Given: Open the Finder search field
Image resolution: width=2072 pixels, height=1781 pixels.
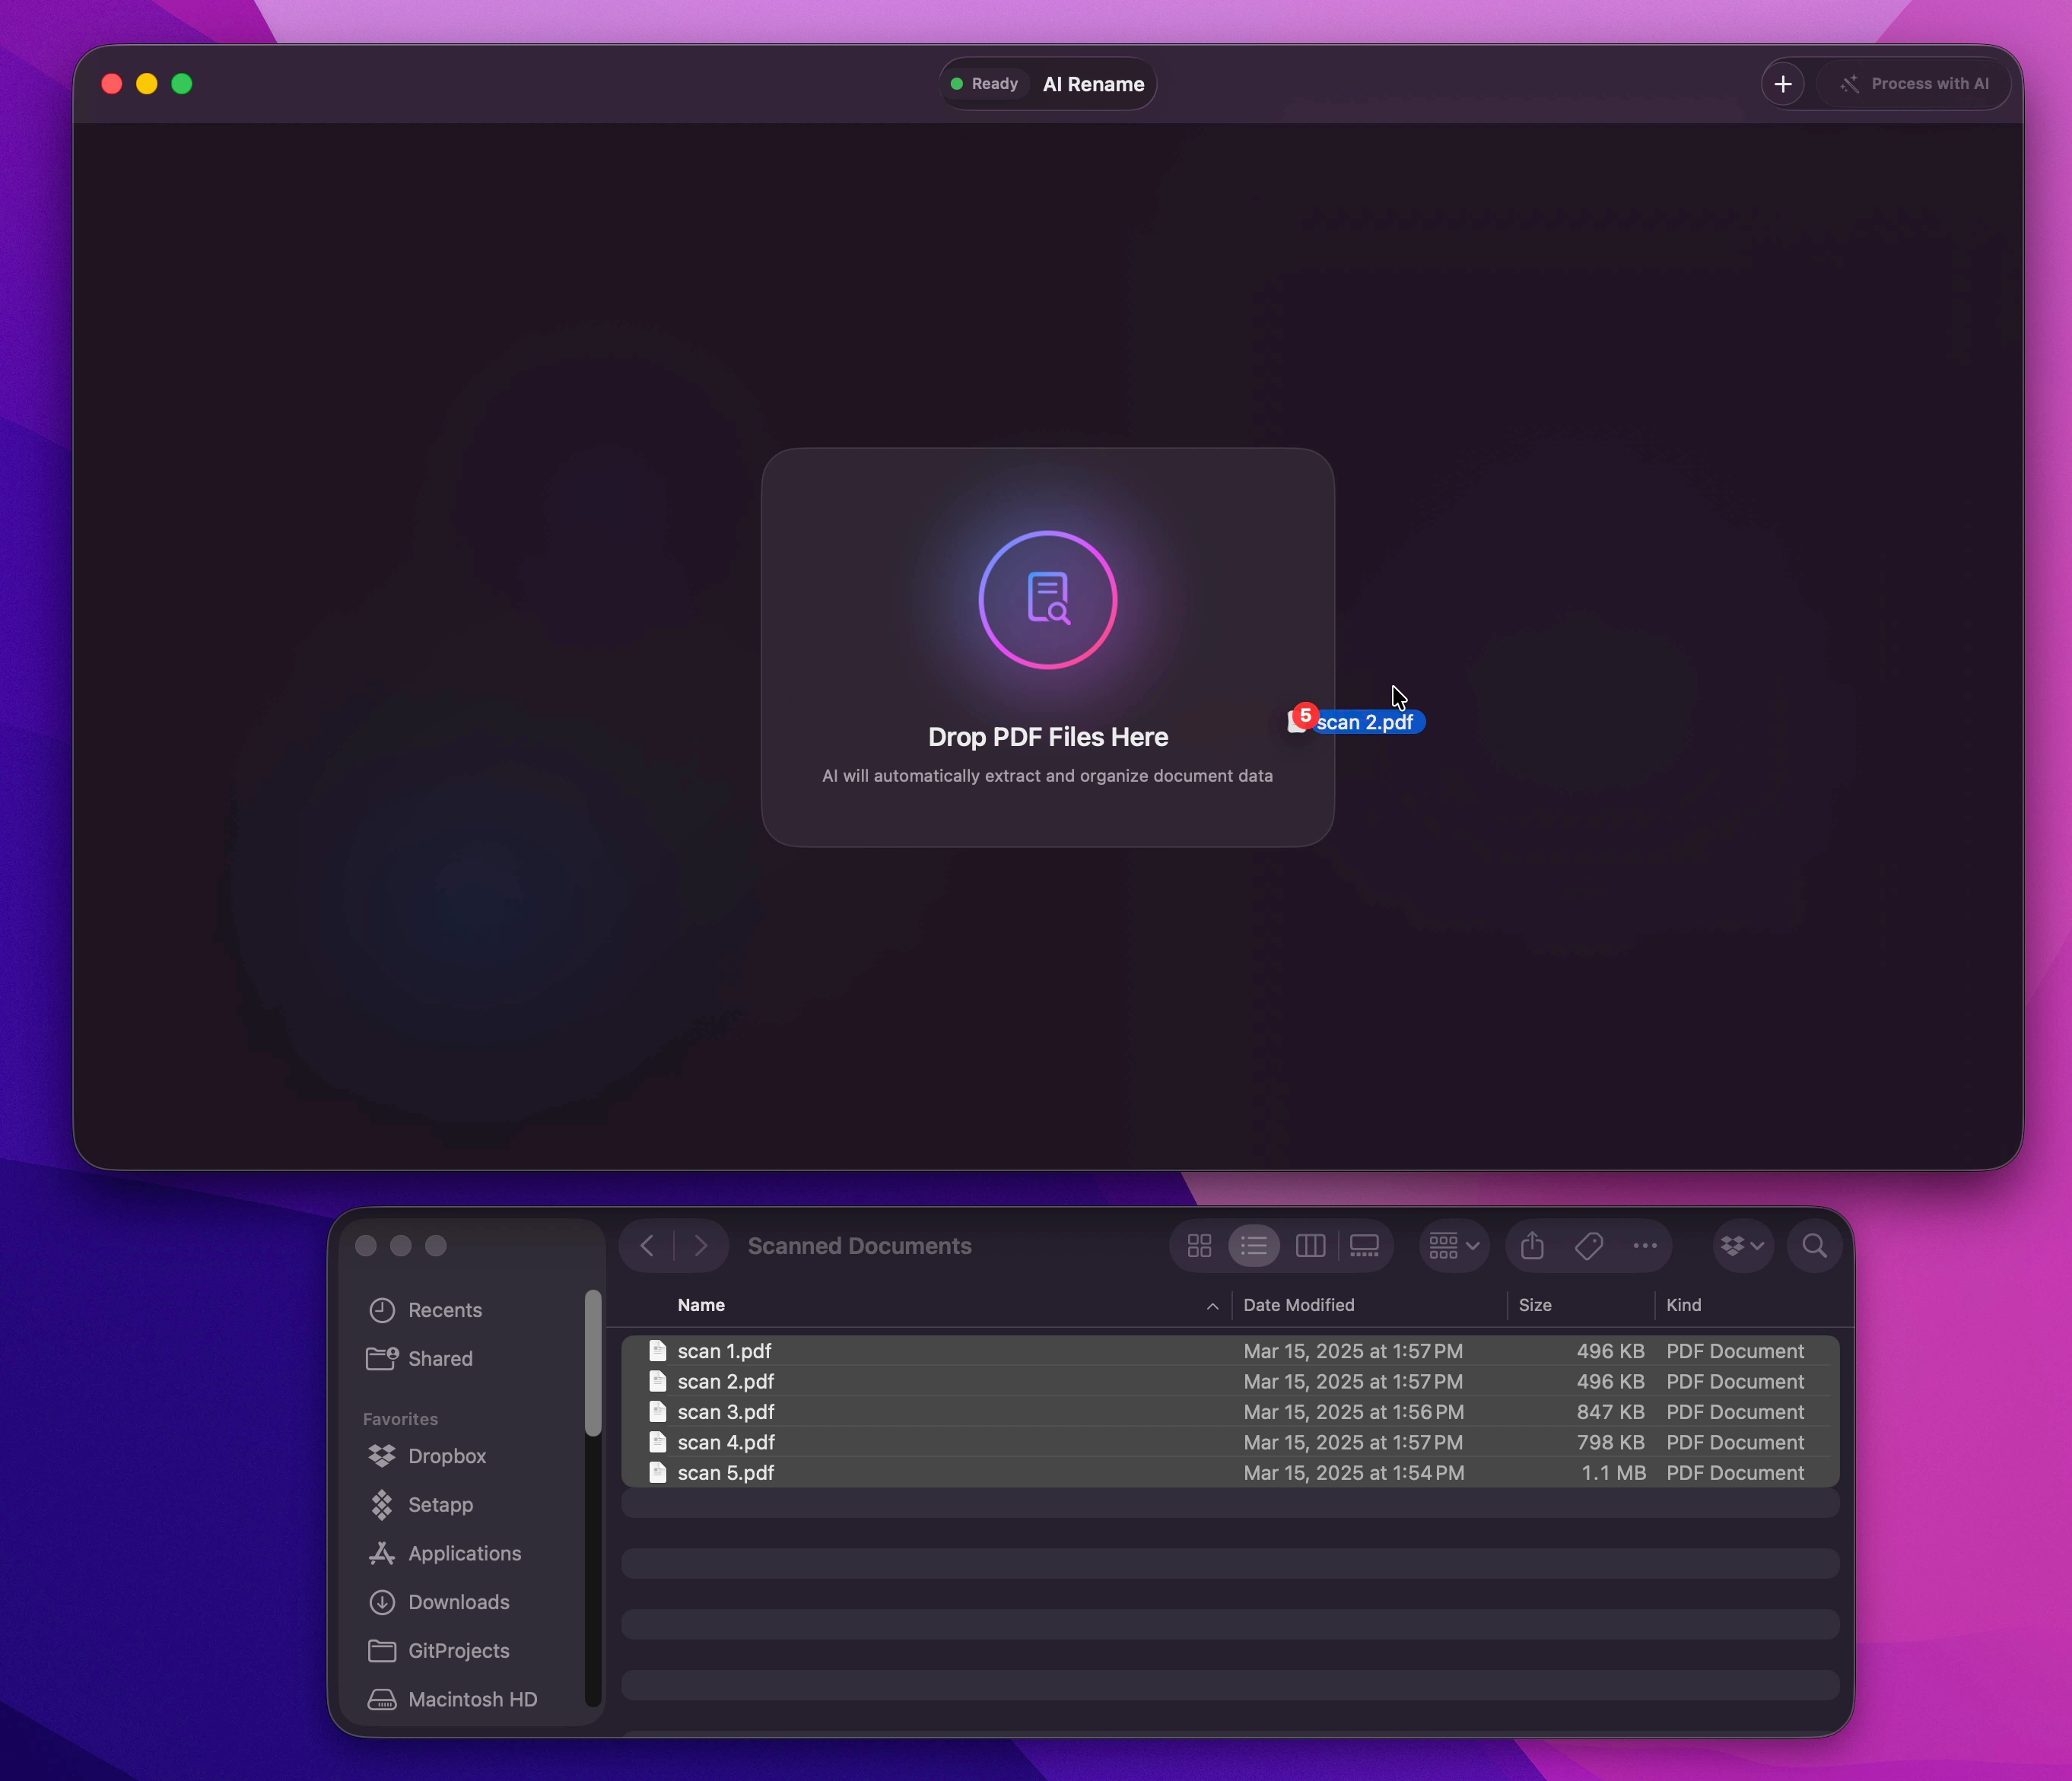Looking at the screenshot, I should 1814,1245.
